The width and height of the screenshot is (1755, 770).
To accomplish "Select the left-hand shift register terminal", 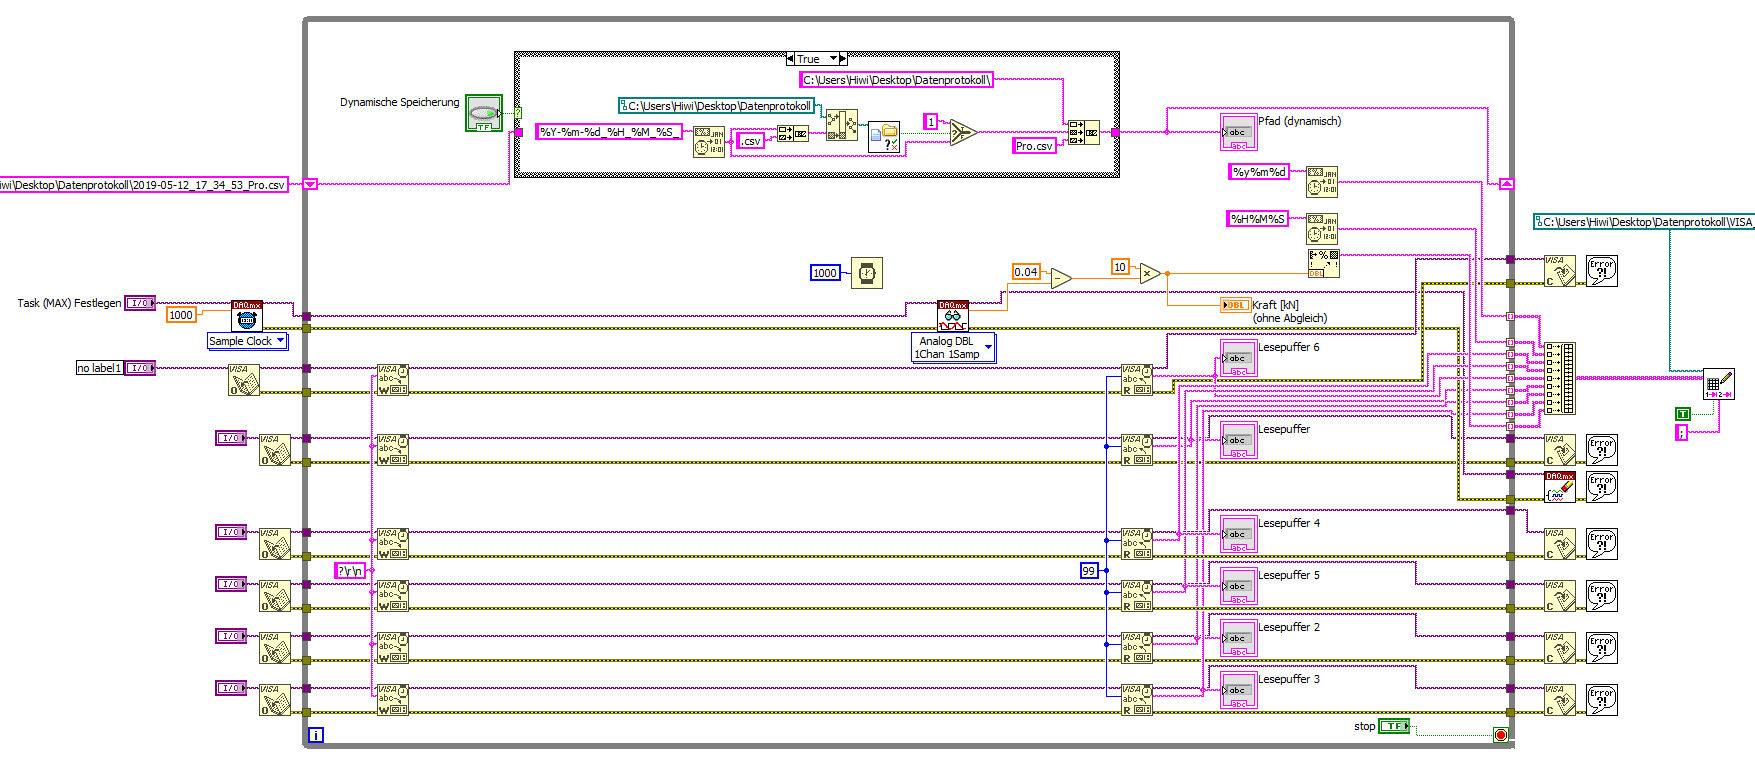I will click(x=310, y=184).
